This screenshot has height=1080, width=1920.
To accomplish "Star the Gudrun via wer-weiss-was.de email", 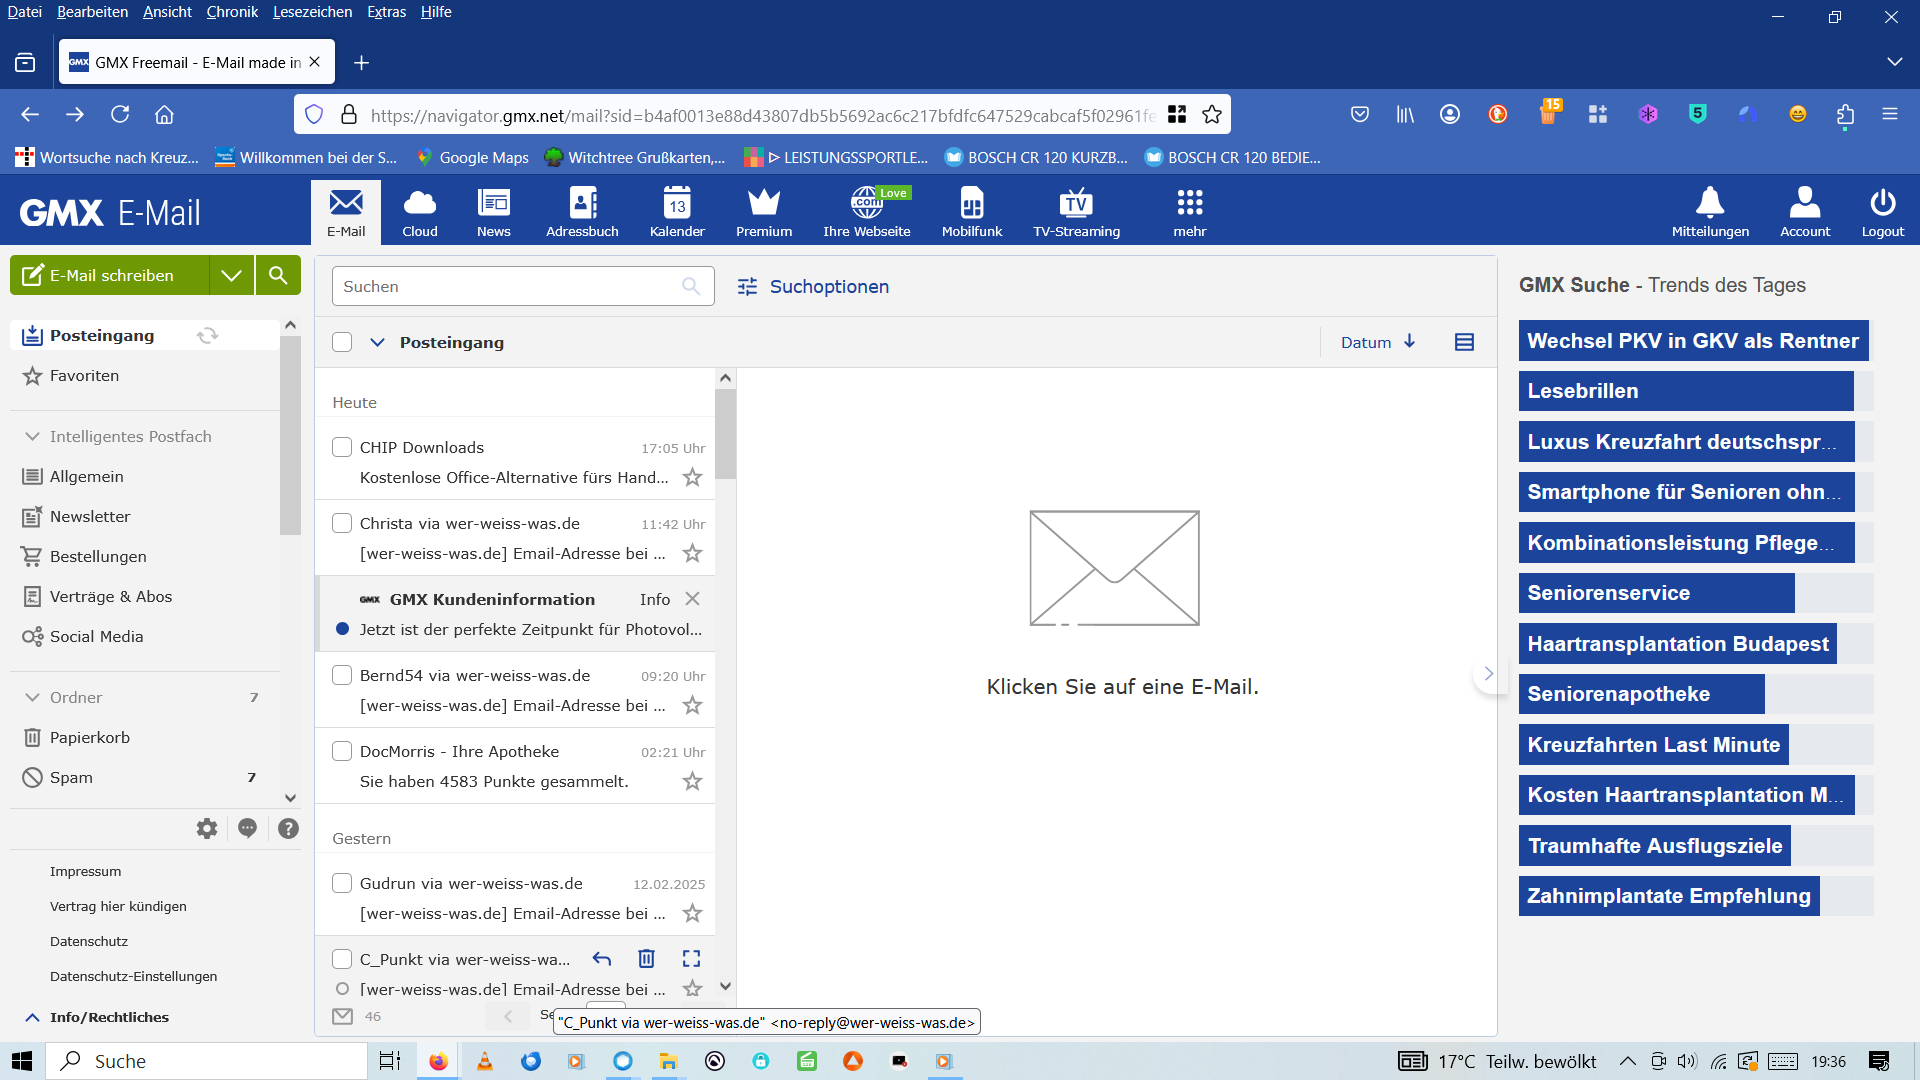I will (x=692, y=913).
